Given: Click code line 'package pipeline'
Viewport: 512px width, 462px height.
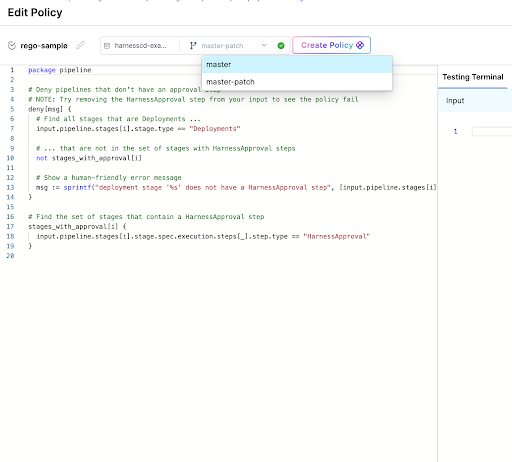Looking at the screenshot, I should point(60,70).
